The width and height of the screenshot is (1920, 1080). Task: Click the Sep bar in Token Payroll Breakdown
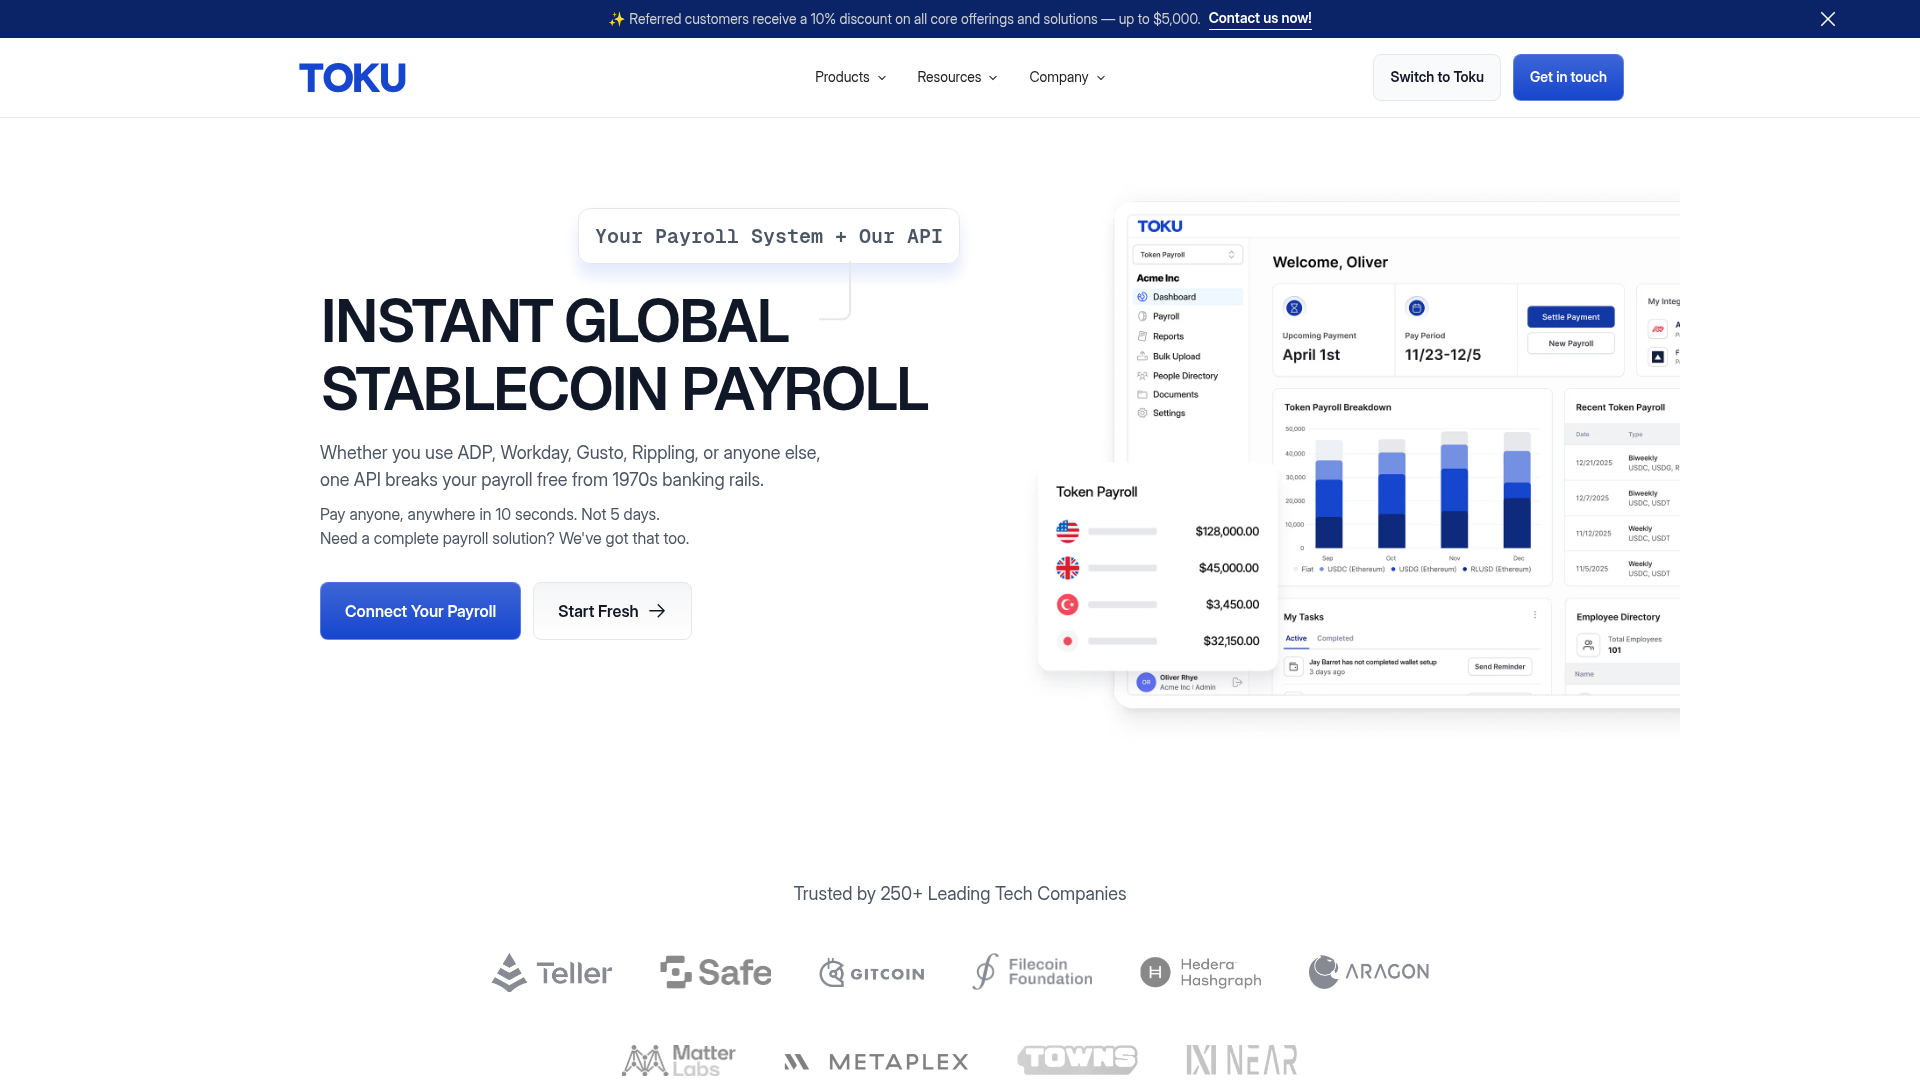1328,494
